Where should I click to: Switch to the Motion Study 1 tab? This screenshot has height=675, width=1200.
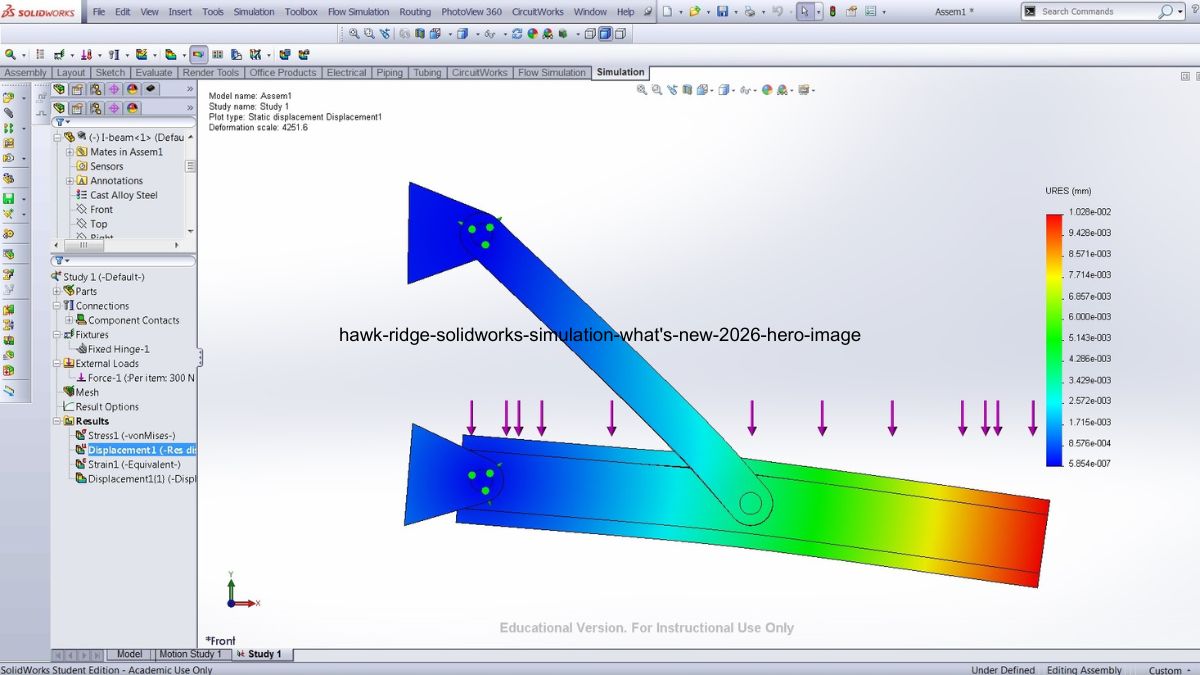[x=190, y=654]
